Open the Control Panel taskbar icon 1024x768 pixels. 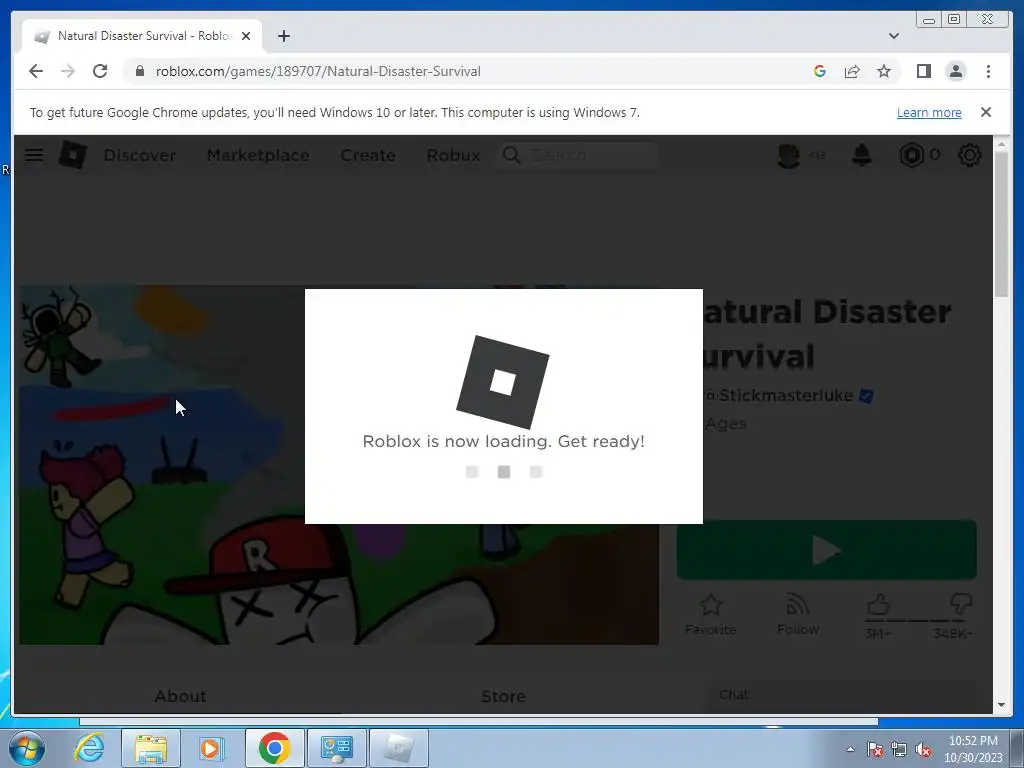click(x=336, y=748)
